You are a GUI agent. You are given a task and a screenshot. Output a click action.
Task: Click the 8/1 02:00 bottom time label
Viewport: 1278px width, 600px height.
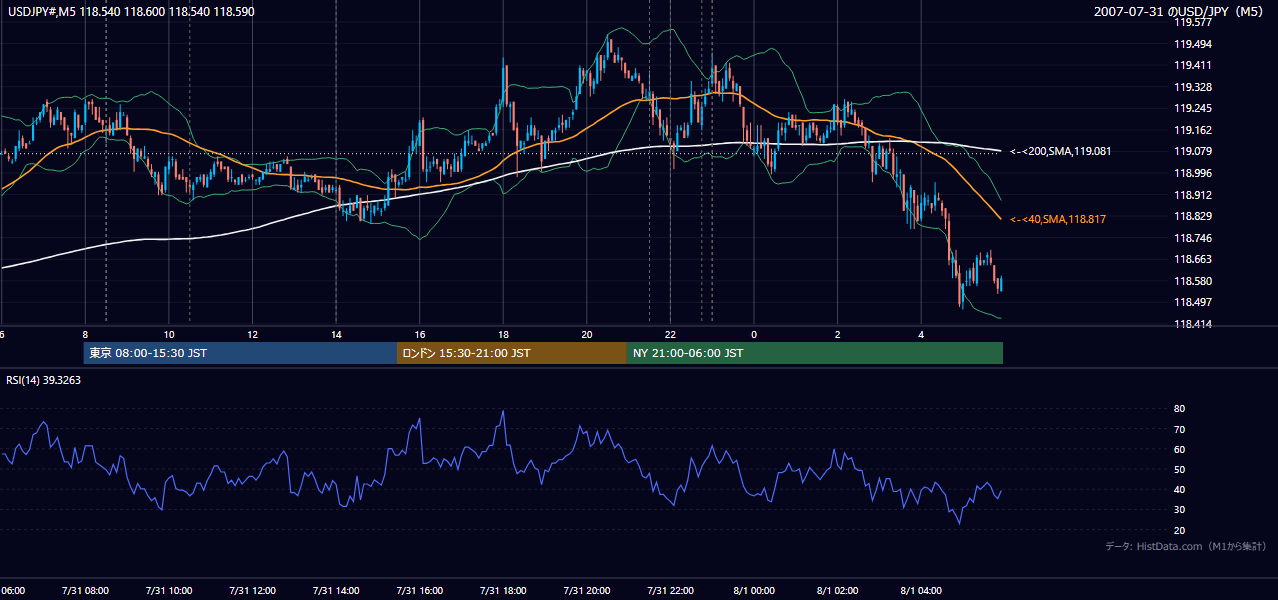(838, 590)
